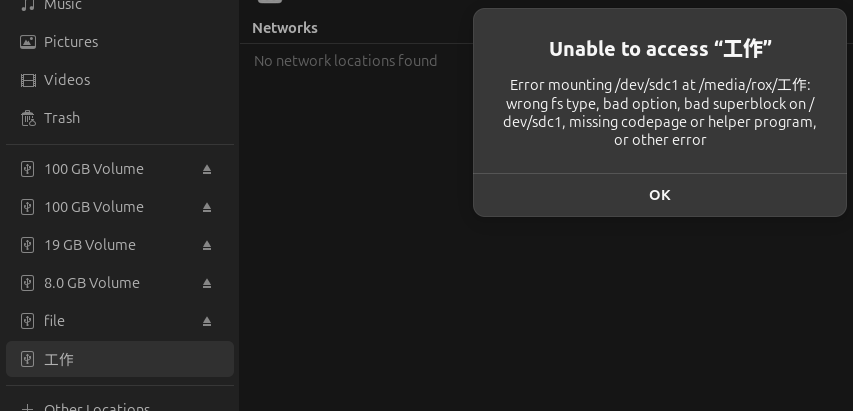This screenshot has height=411, width=853.
Task: Click the error message about mounting /dev/sdc1
Action: [x=660, y=113]
